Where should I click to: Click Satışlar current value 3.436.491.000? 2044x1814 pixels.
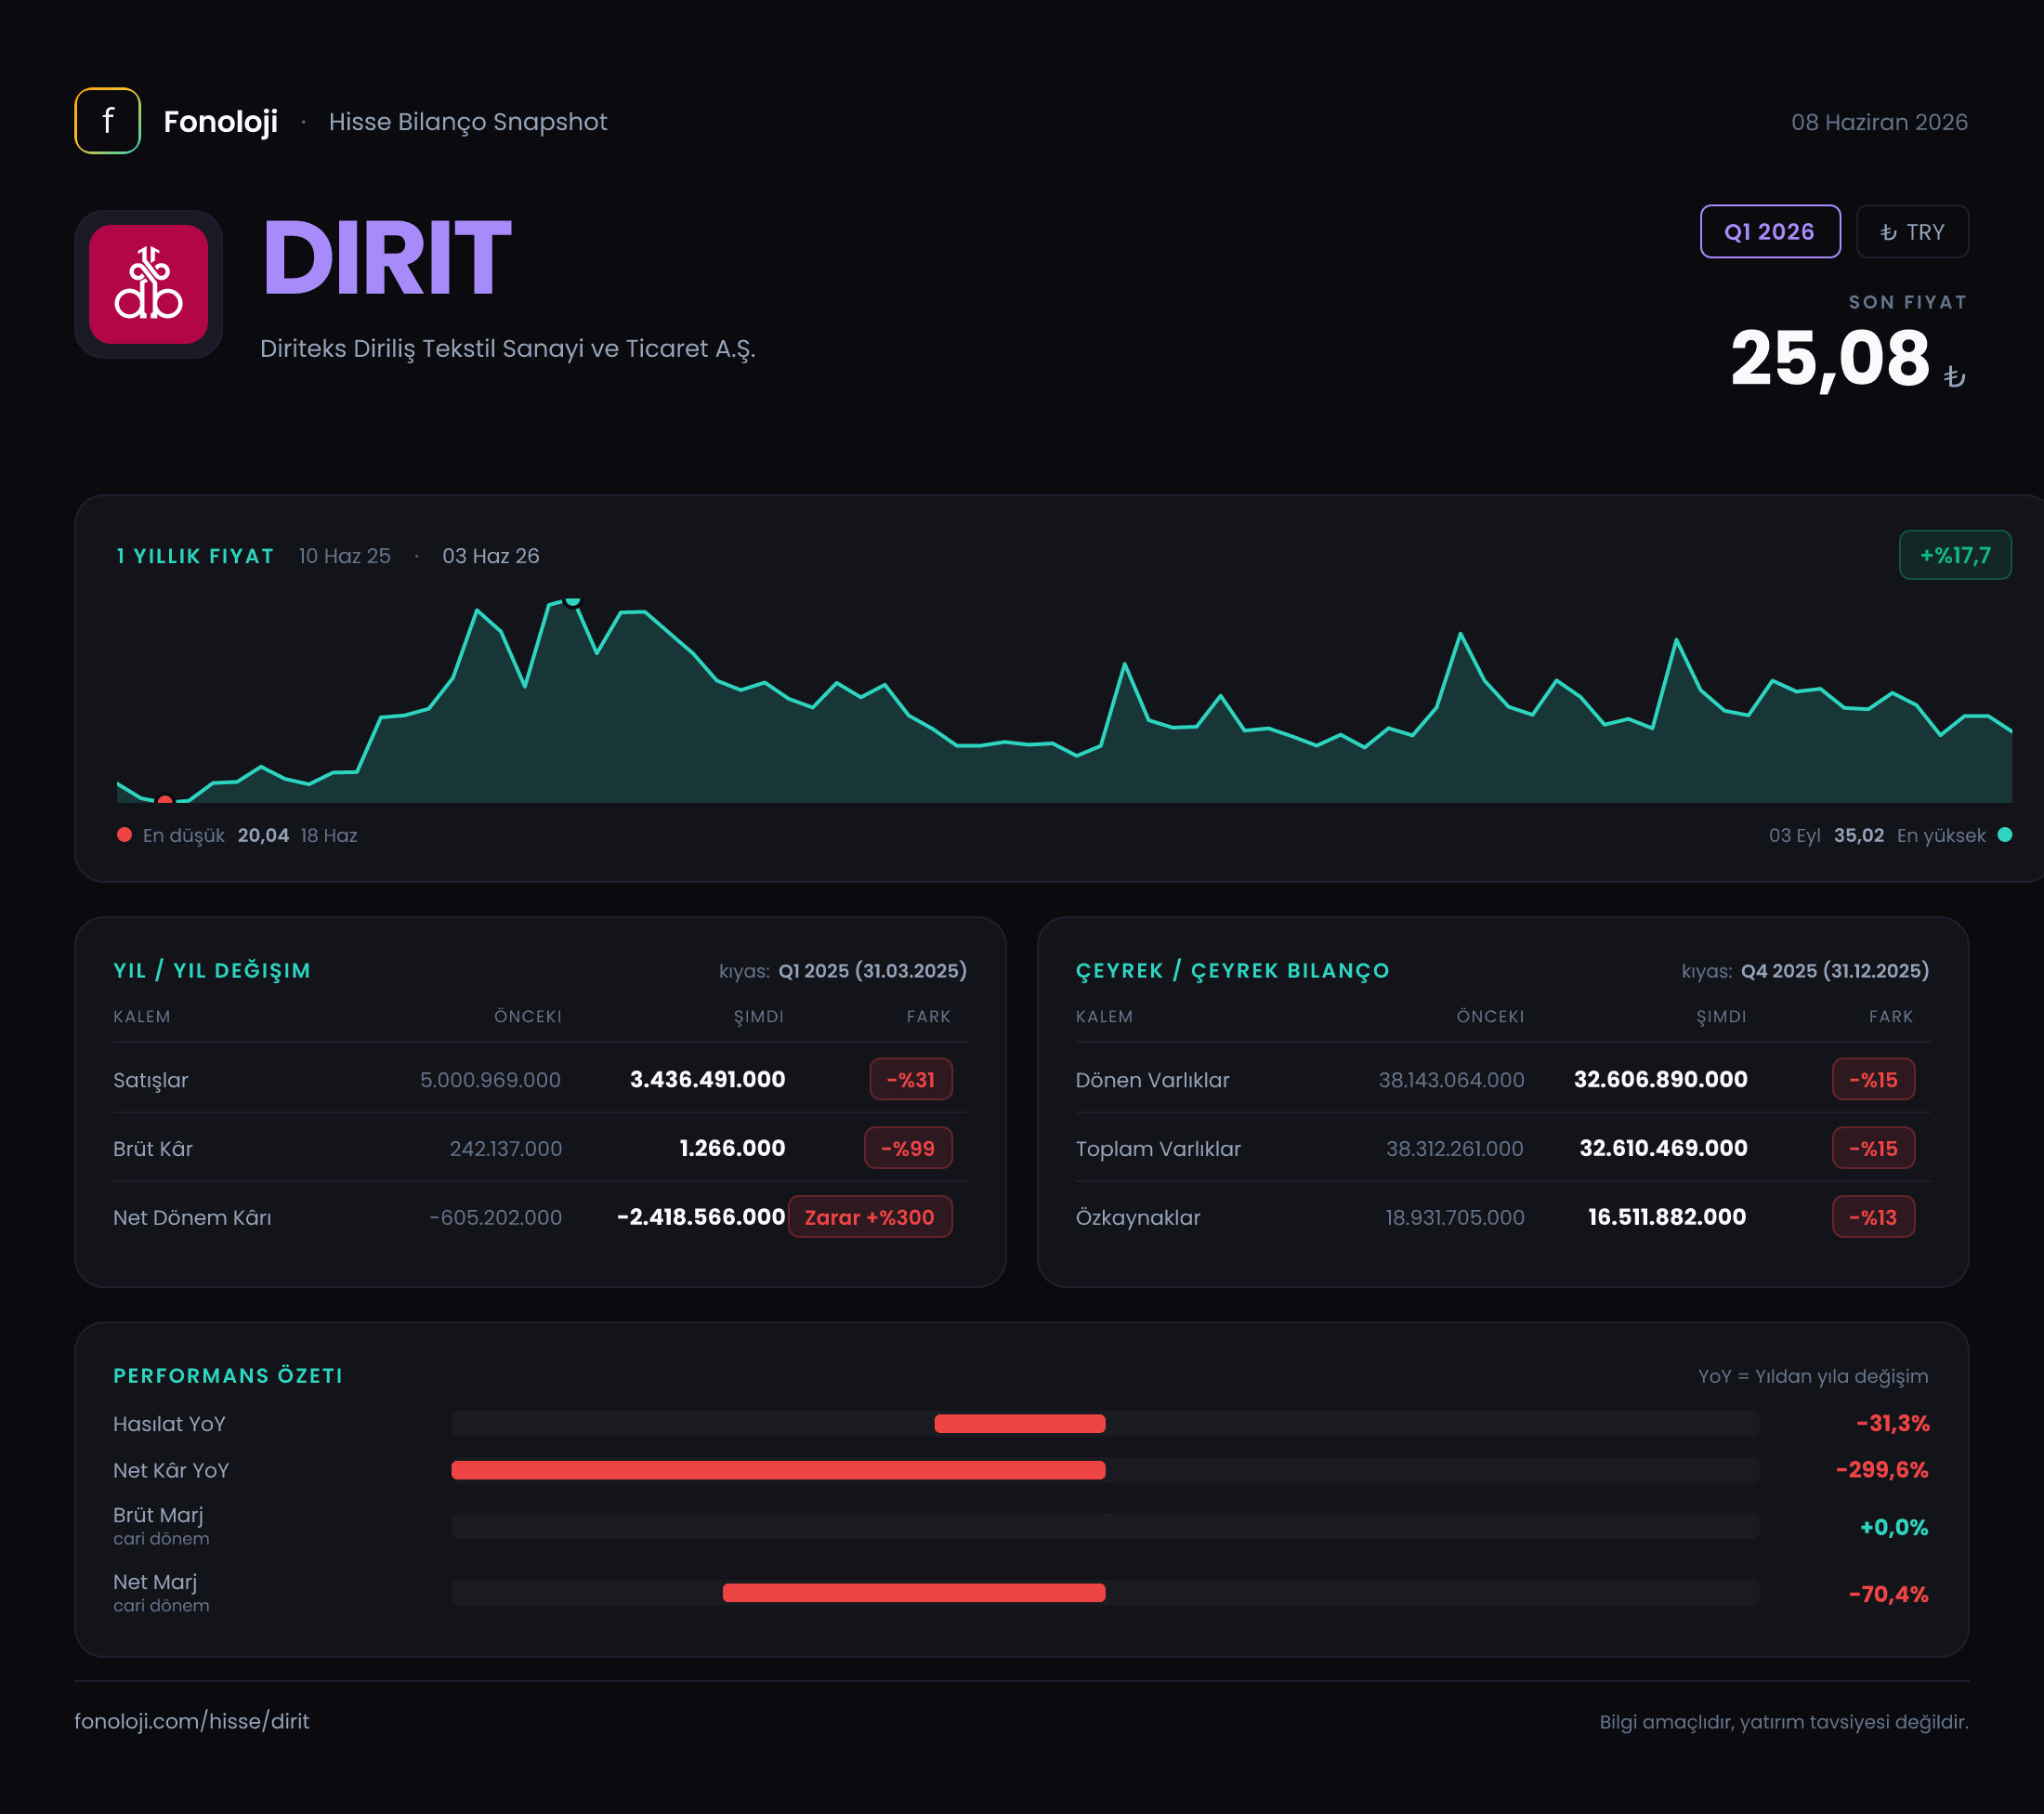click(x=707, y=1079)
